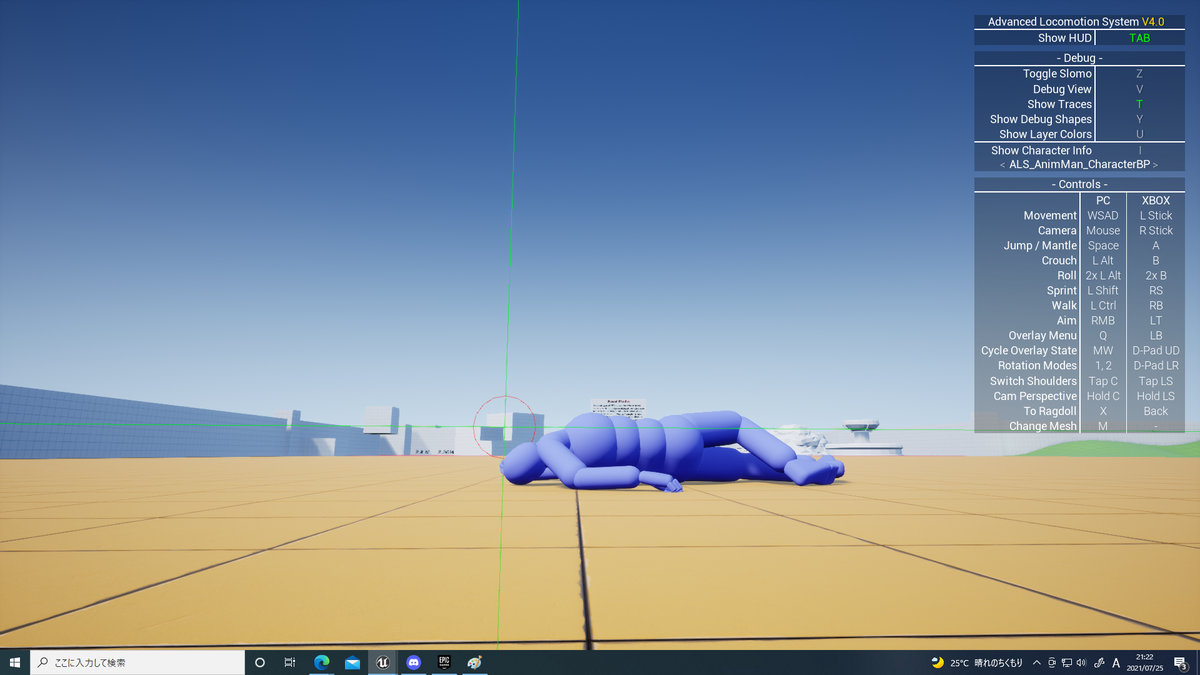Viewport: 1200px width, 675px height.
Task: Open network status tray icon
Action: click(x=1067, y=662)
